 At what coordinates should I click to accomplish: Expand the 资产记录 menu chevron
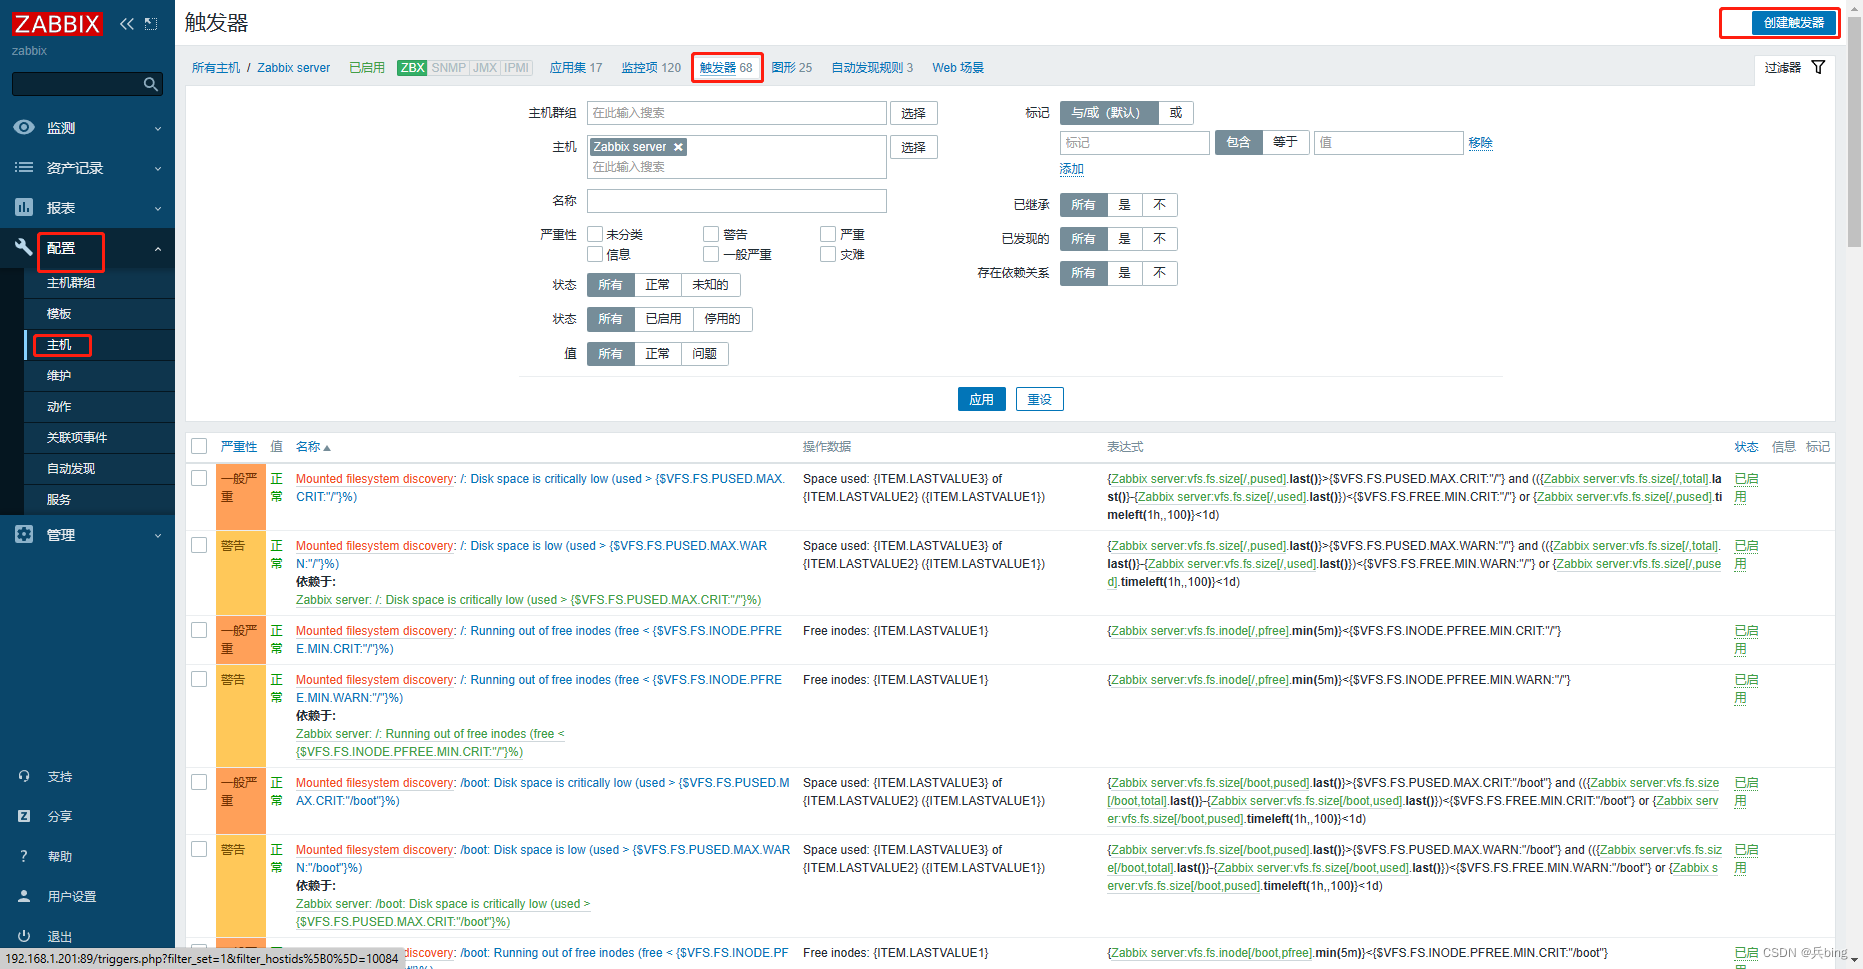[158, 169]
